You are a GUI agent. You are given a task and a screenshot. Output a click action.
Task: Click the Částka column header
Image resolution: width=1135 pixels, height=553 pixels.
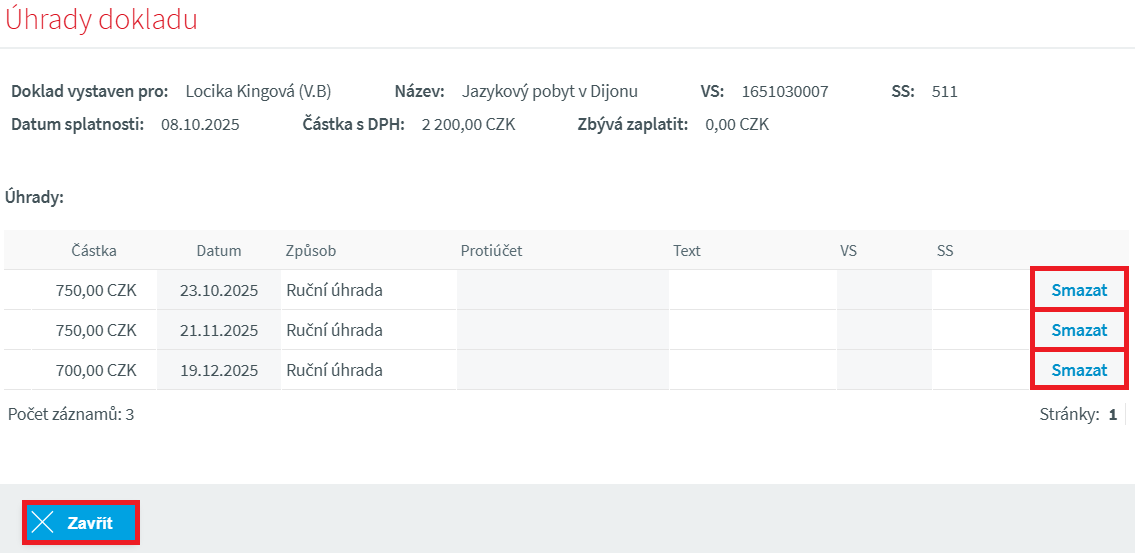94,251
